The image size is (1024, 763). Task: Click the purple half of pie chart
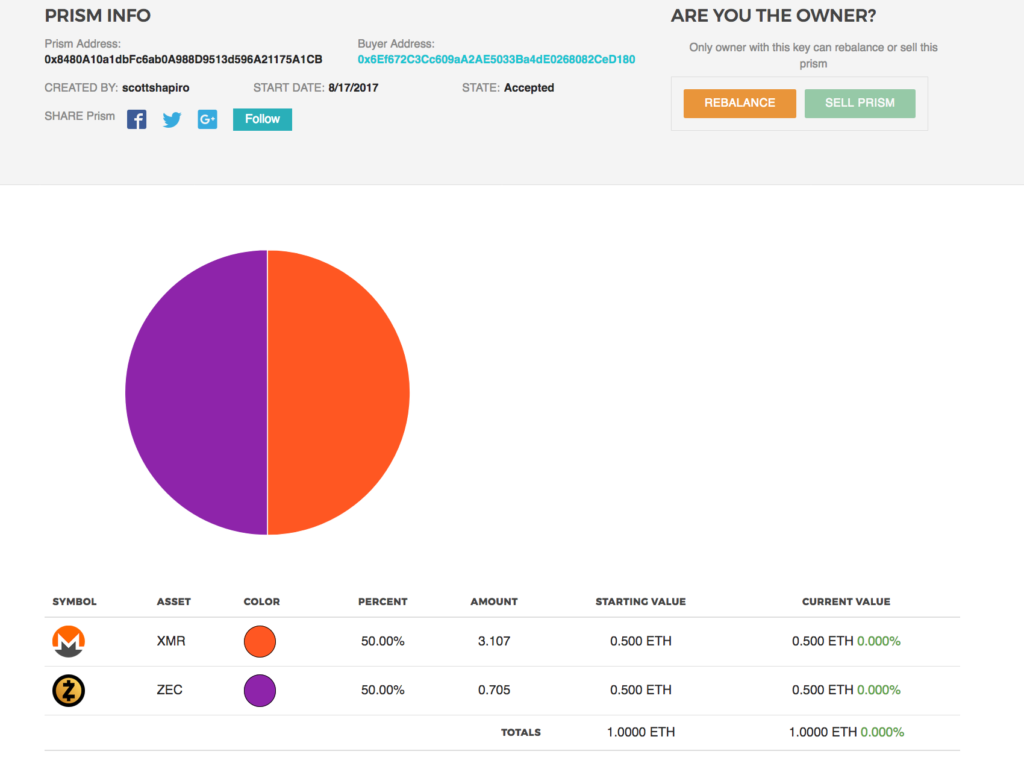pos(196,392)
